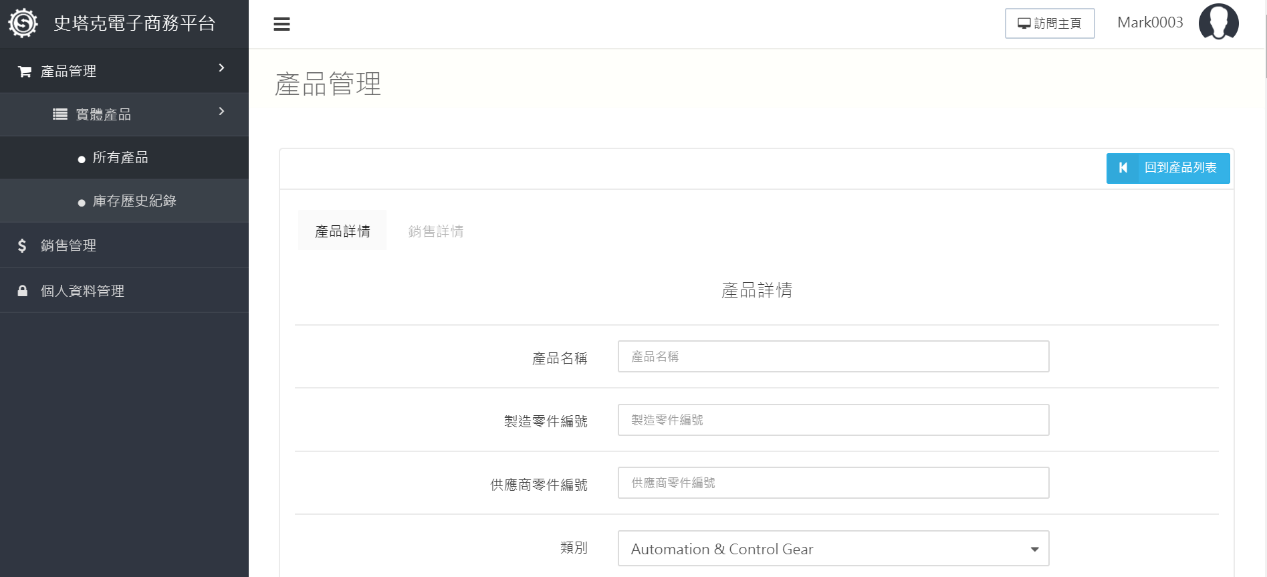The height and width of the screenshot is (577, 1267).
Task: Switch to the 銷售詳情 tab
Action: (x=435, y=231)
